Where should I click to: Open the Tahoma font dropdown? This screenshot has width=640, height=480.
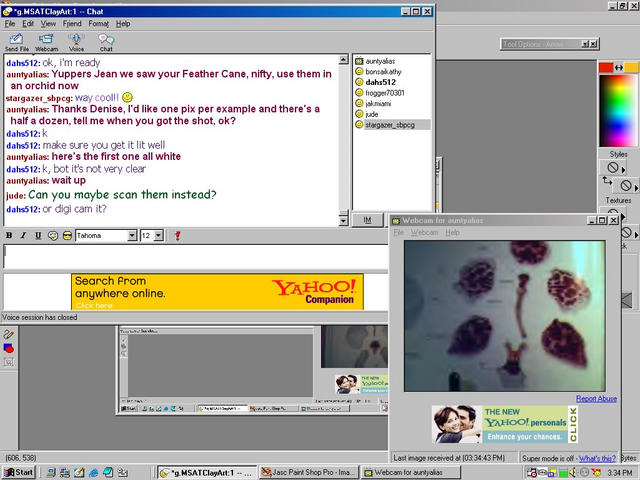coord(132,236)
